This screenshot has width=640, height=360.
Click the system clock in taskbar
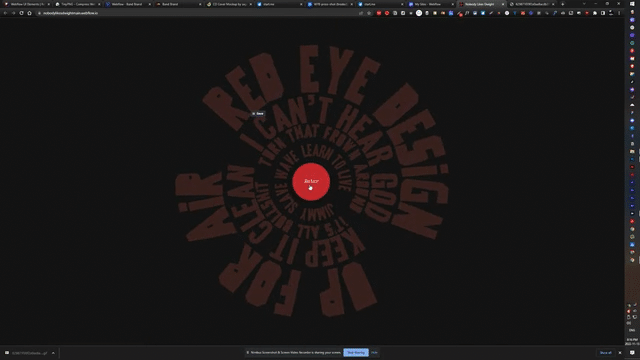(x=632, y=342)
